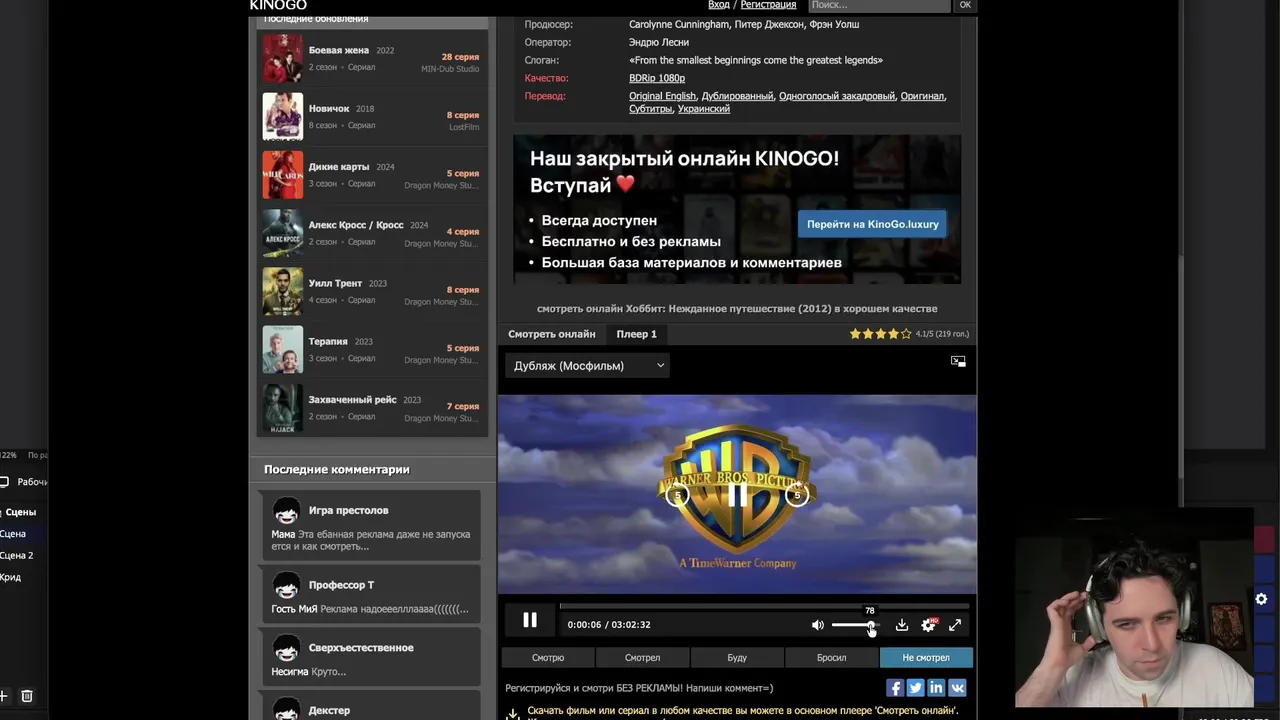This screenshot has height=720, width=1280.
Task: Toggle picture-in-picture icon above the video
Action: [958, 361]
